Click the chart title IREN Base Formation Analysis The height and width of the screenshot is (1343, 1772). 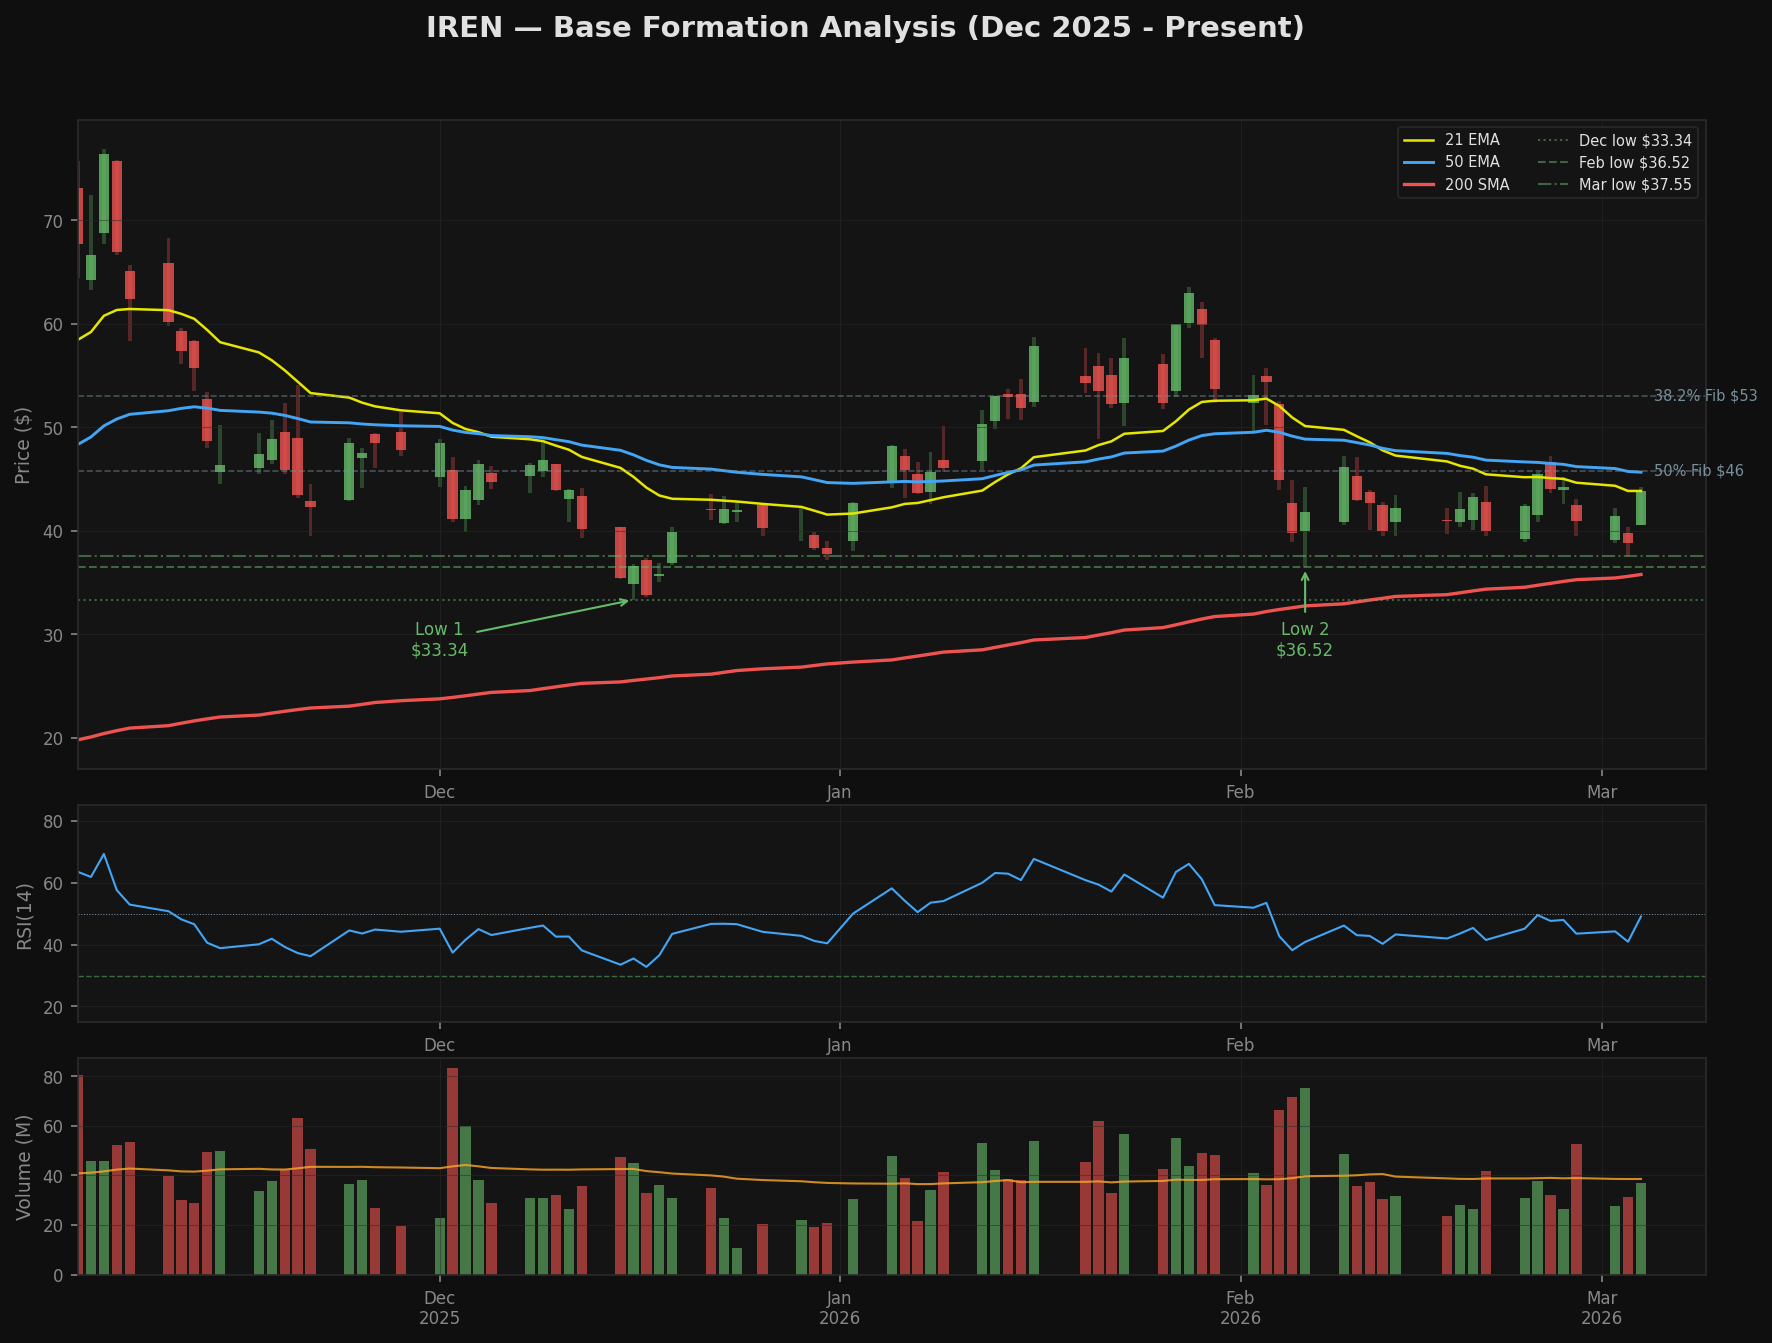click(865, 28)
